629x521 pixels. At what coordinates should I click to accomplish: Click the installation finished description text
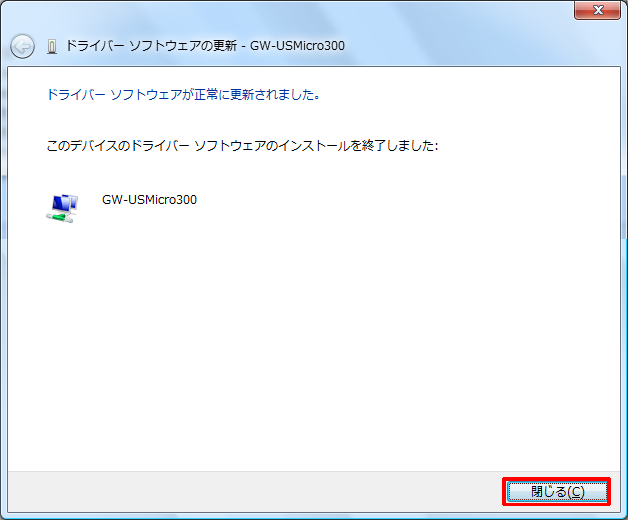[243, 146]
